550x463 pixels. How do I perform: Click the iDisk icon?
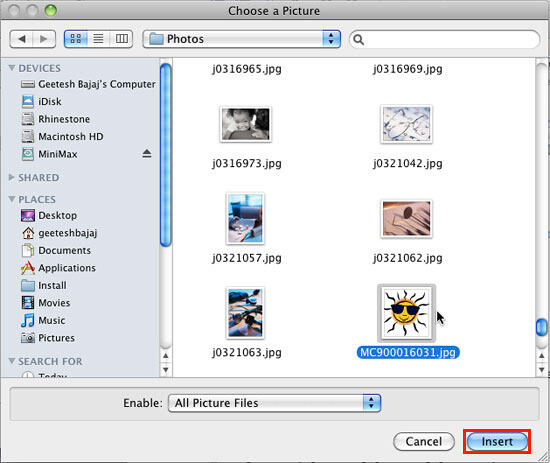(28, 101)
